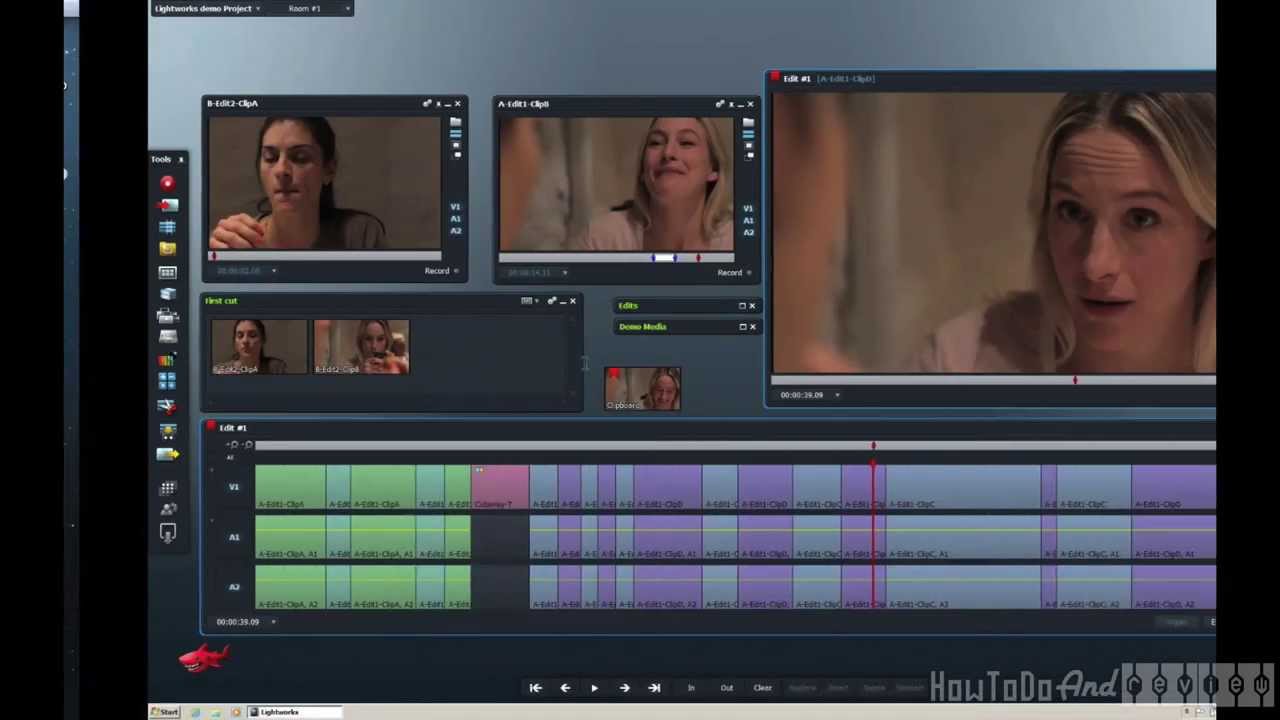Open the export tool with yellow arrow
The image size is (1280, 720).
167,454
